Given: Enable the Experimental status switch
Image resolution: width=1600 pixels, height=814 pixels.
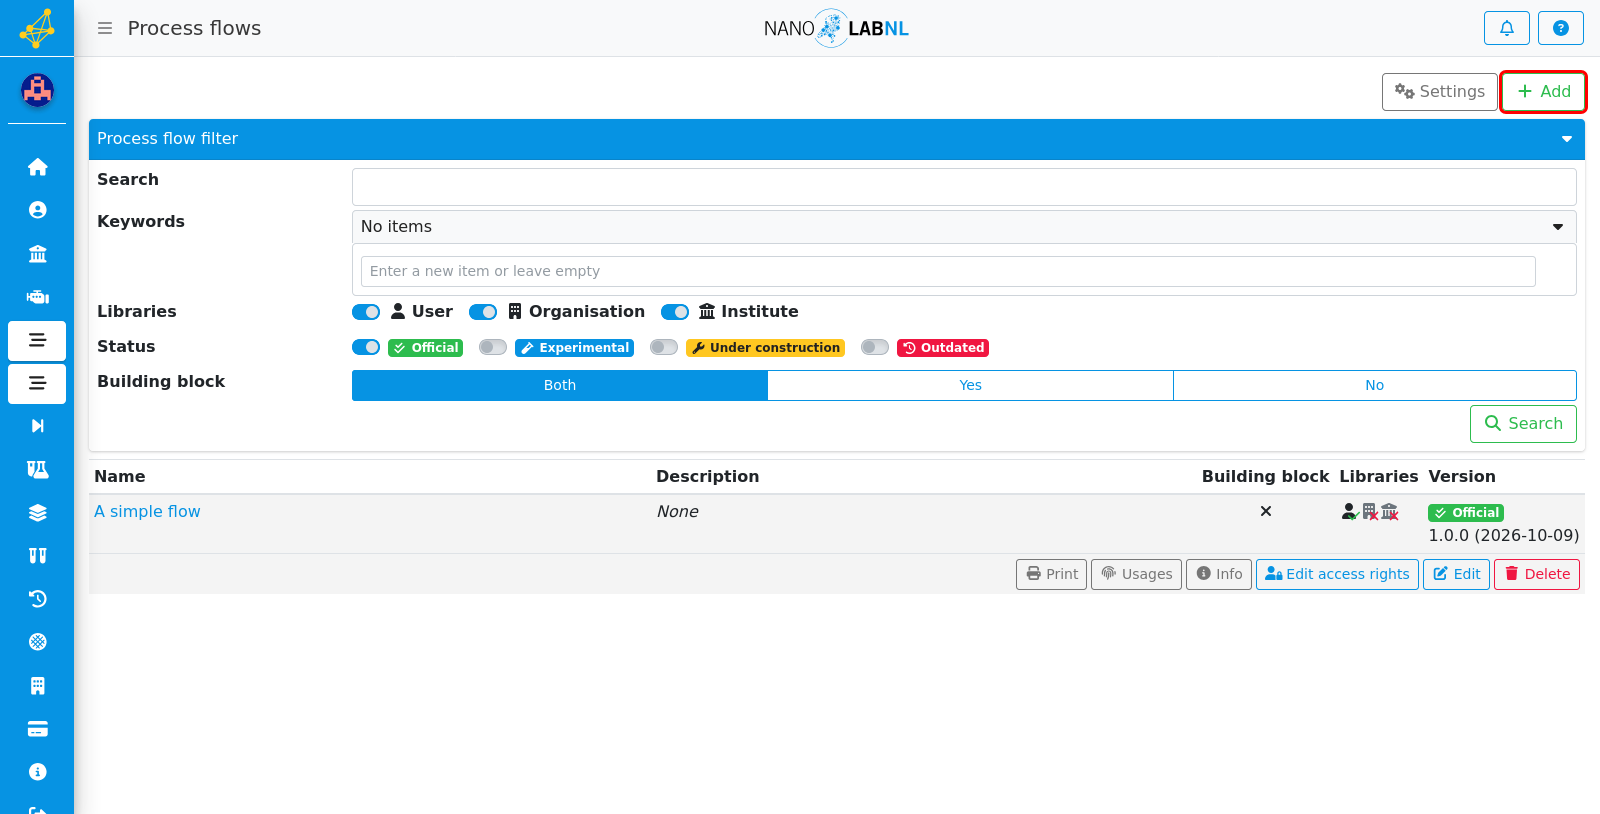Looking at the screenshot, I should [x=493, y=347].
